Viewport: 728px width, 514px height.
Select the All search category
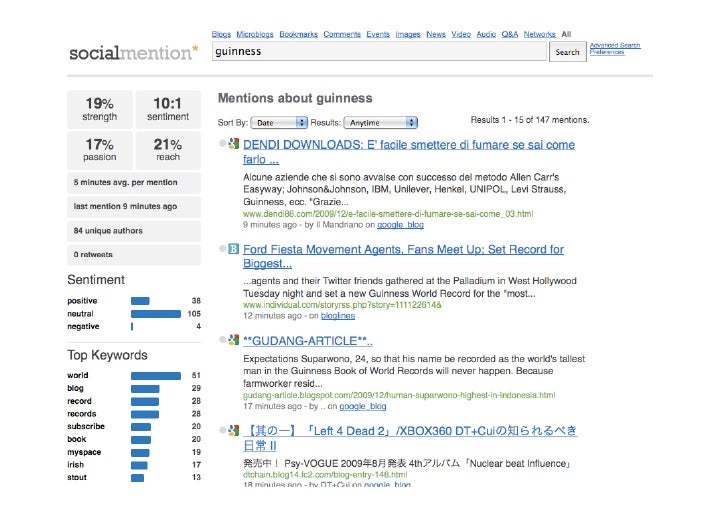pos(566,34)
